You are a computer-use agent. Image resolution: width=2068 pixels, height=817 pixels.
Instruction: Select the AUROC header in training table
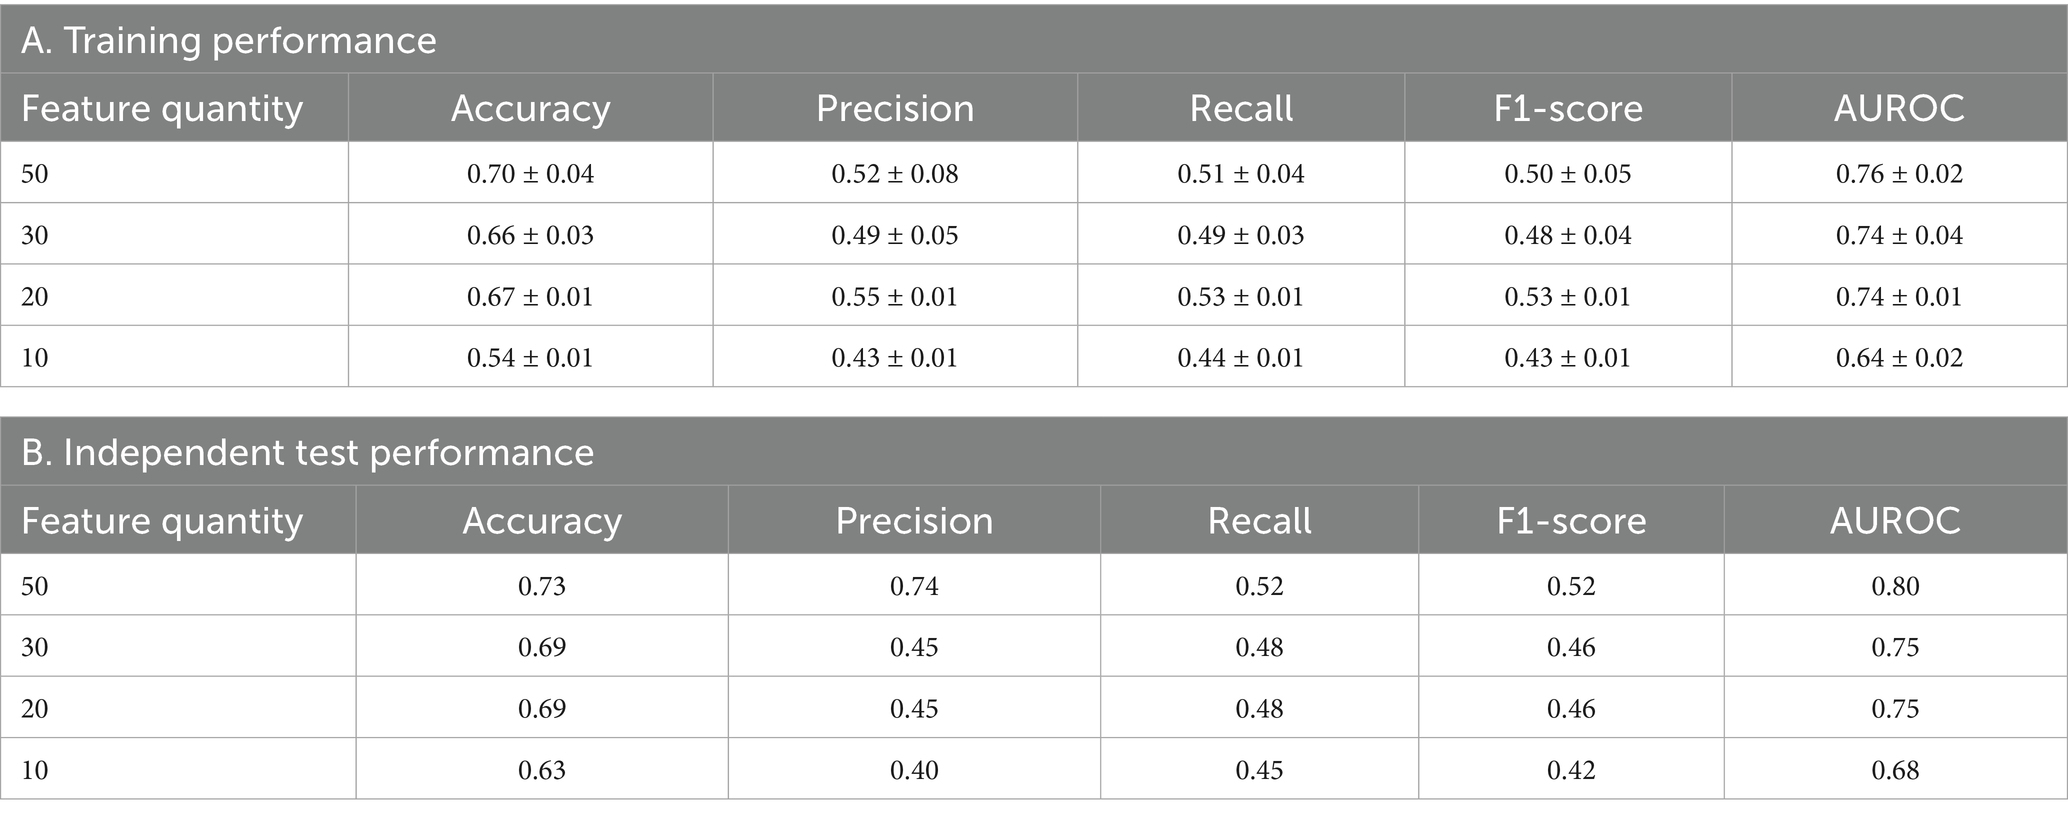[1899, 108]
